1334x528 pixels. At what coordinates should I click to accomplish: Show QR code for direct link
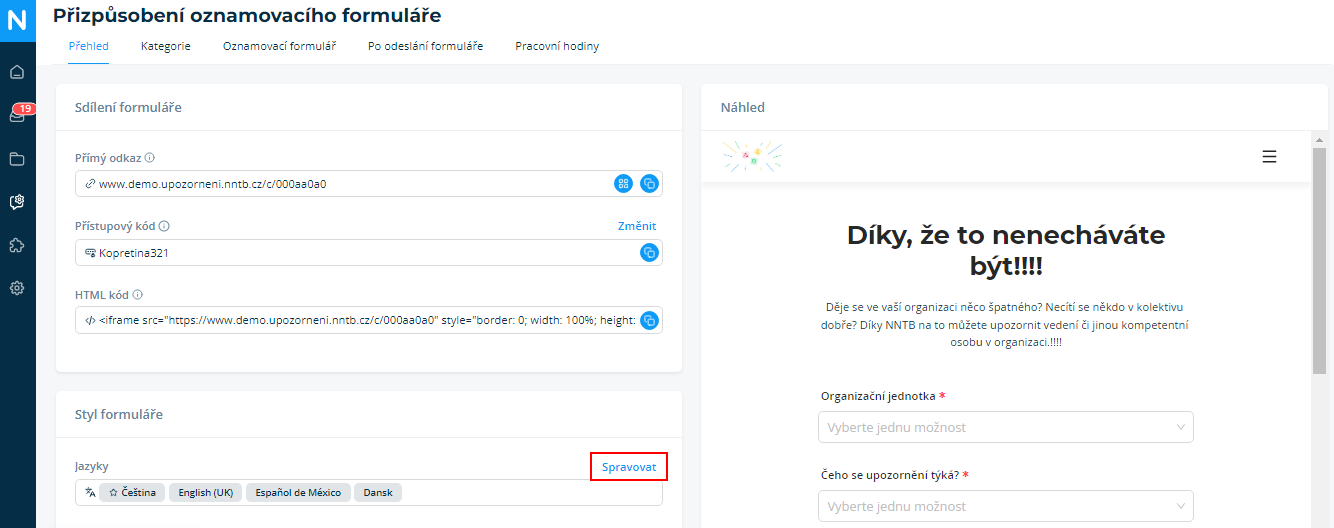pyautogui.click(x=624, y=184)
